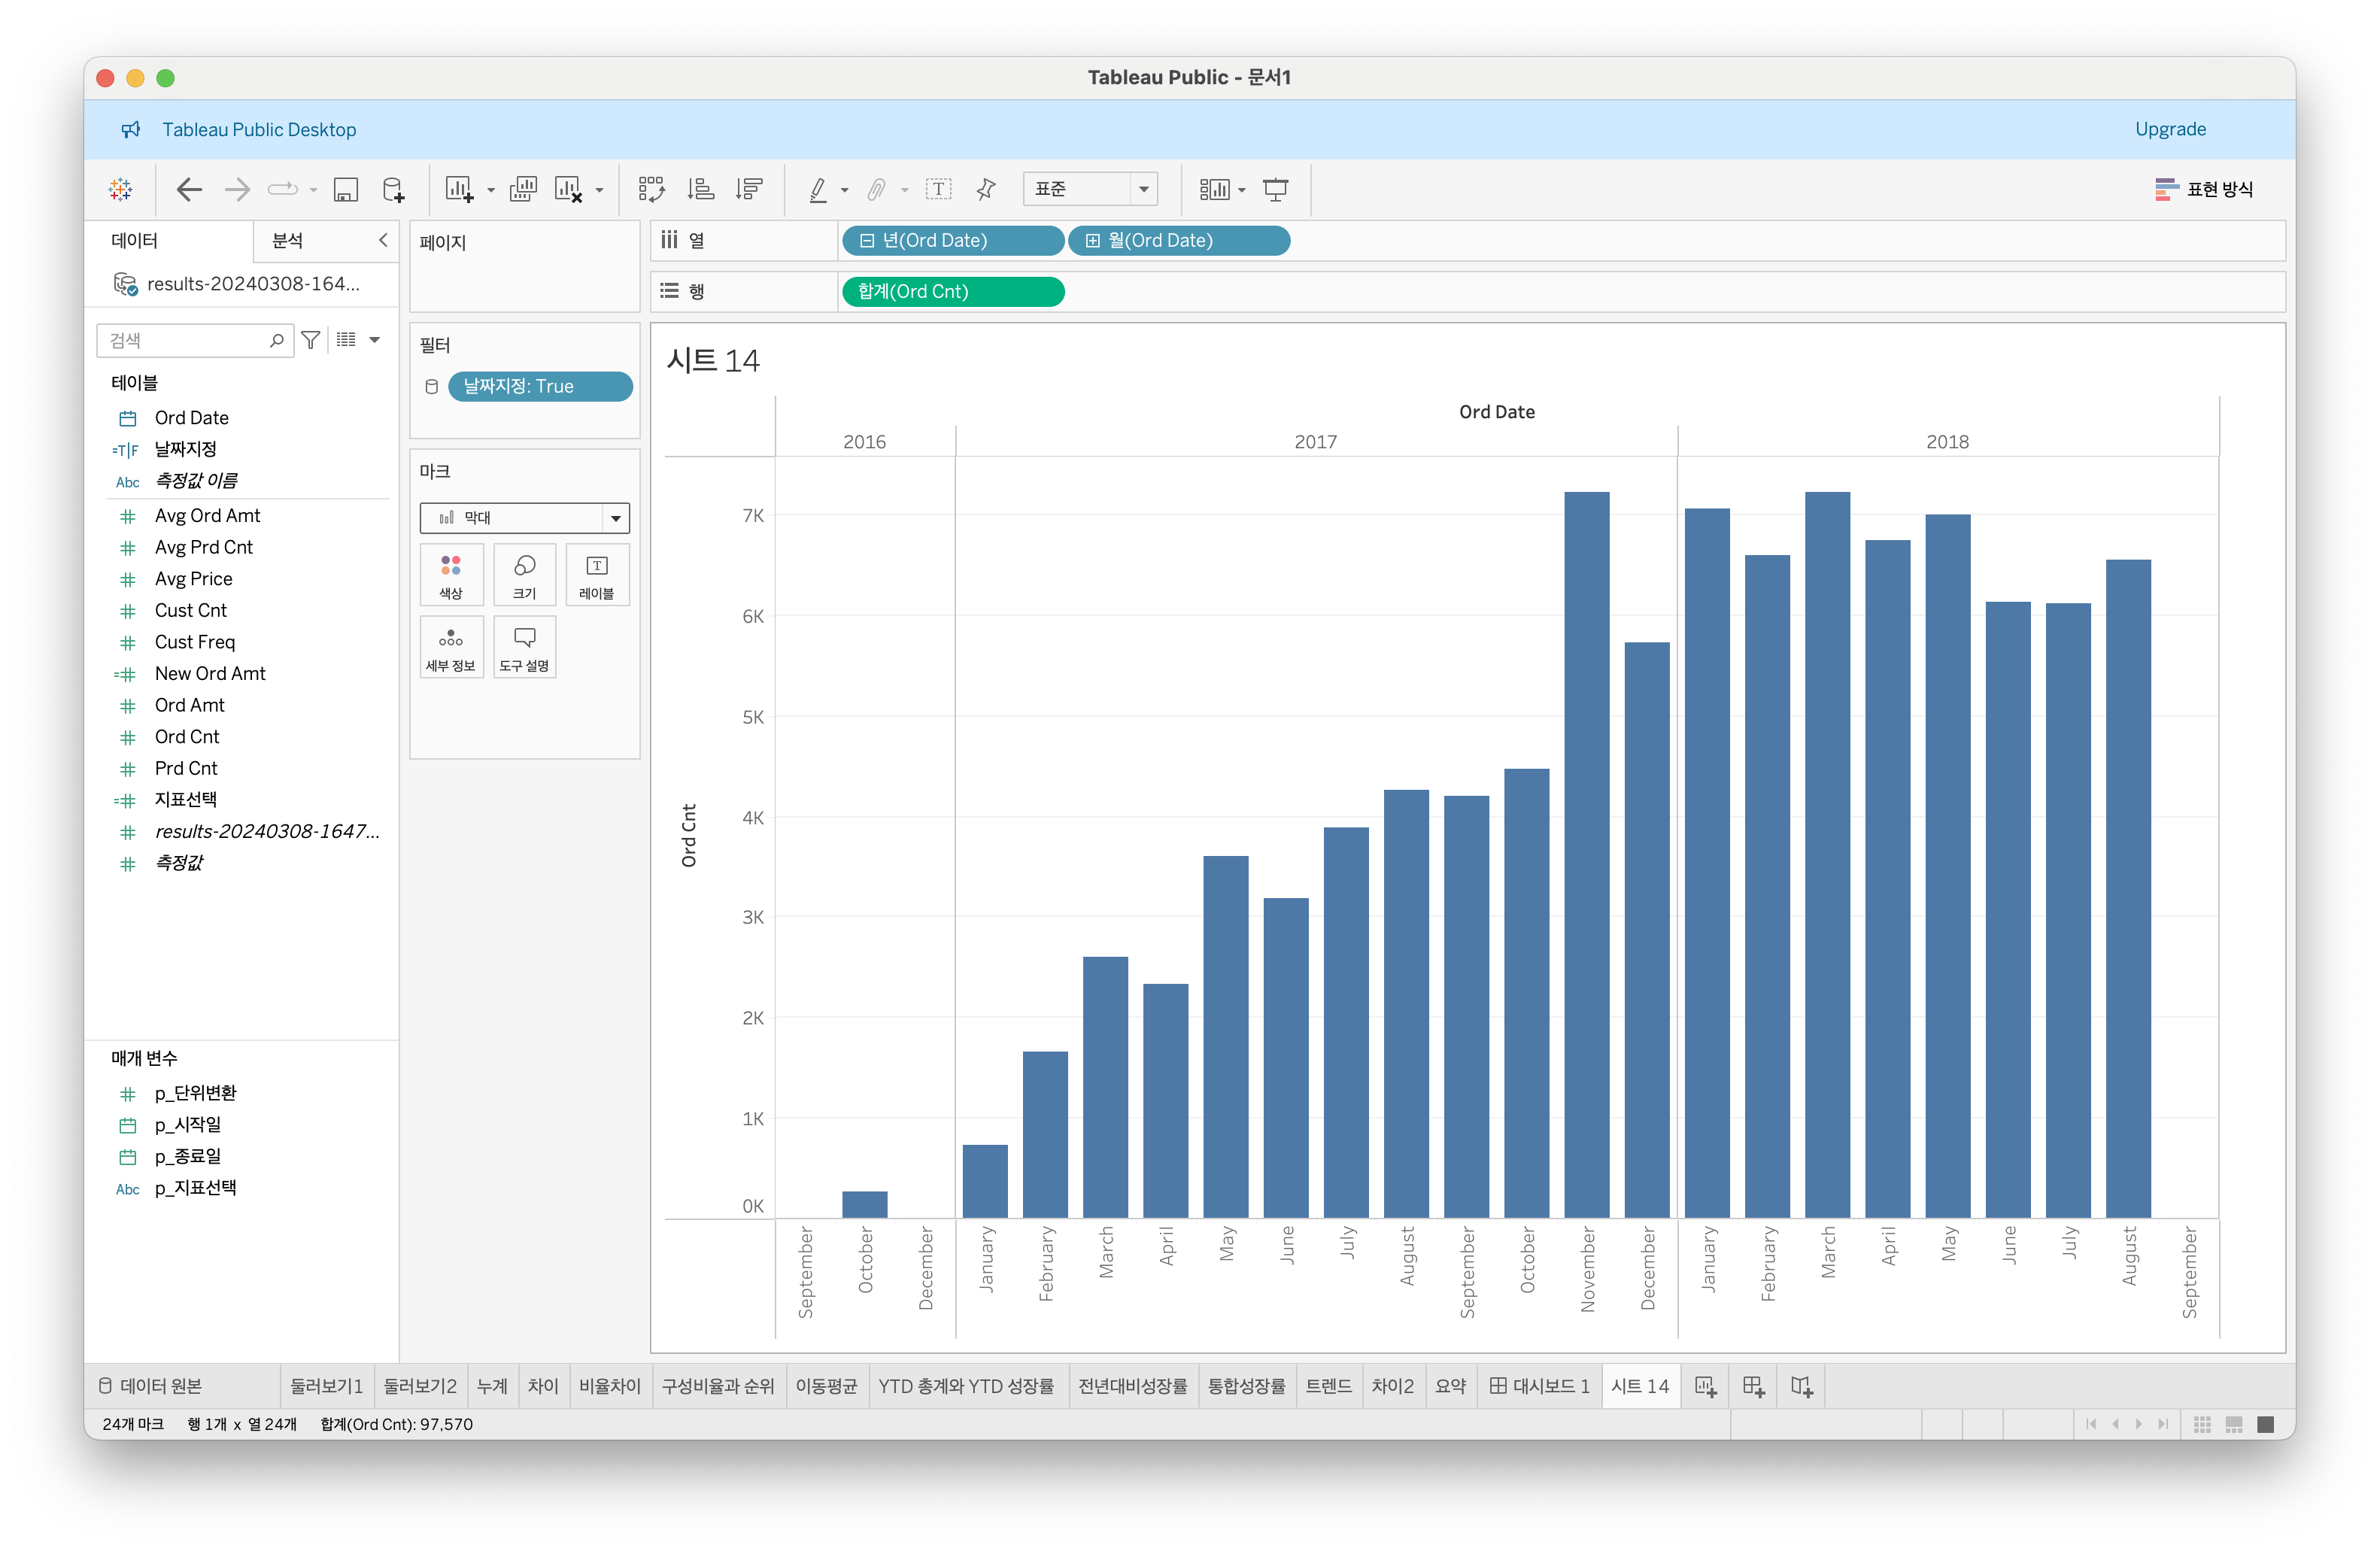Open Show Me (표현 방식) panel

tap(2204, 189)
